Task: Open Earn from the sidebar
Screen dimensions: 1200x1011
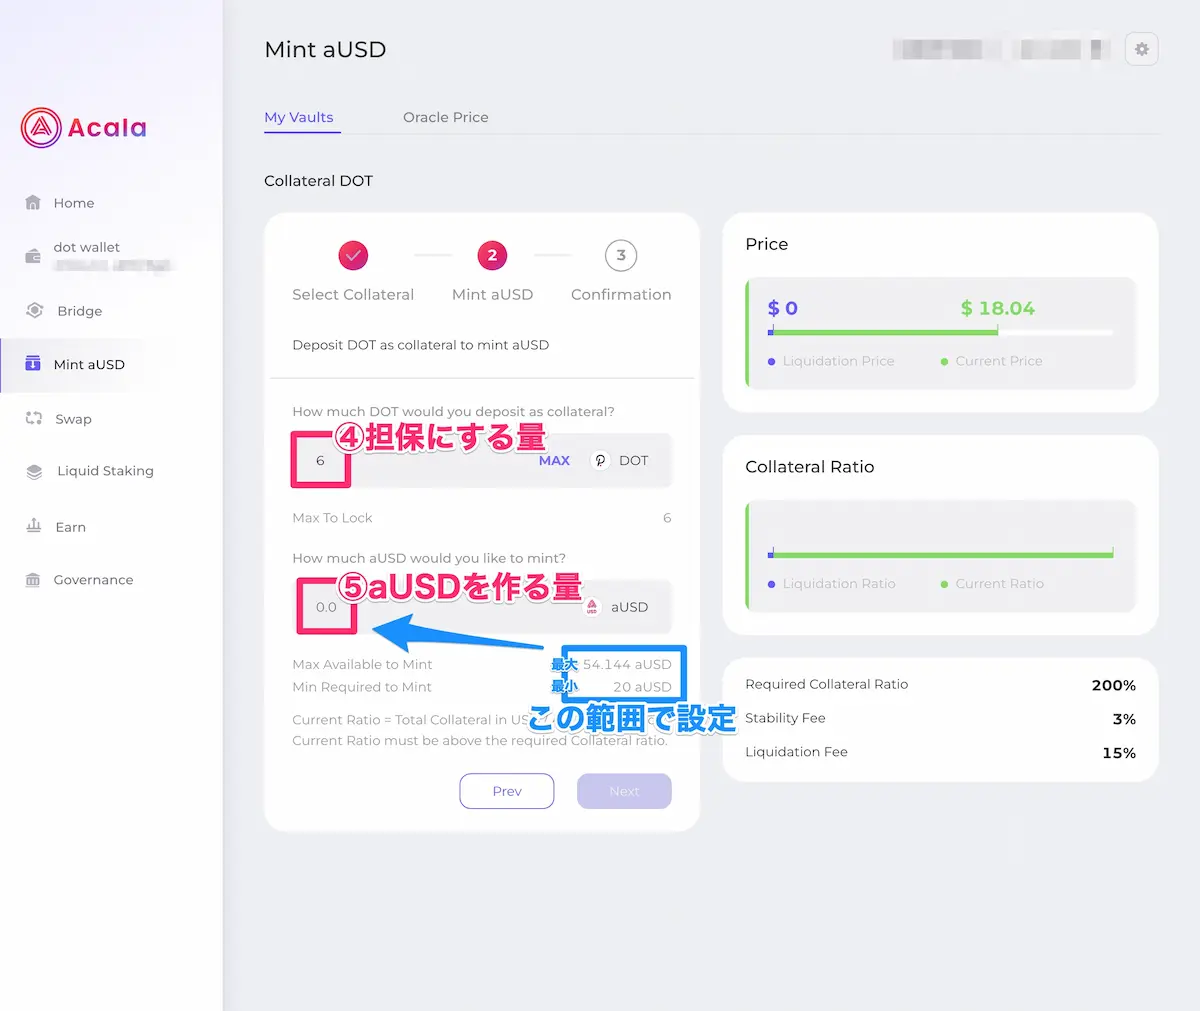Action: 71,527
